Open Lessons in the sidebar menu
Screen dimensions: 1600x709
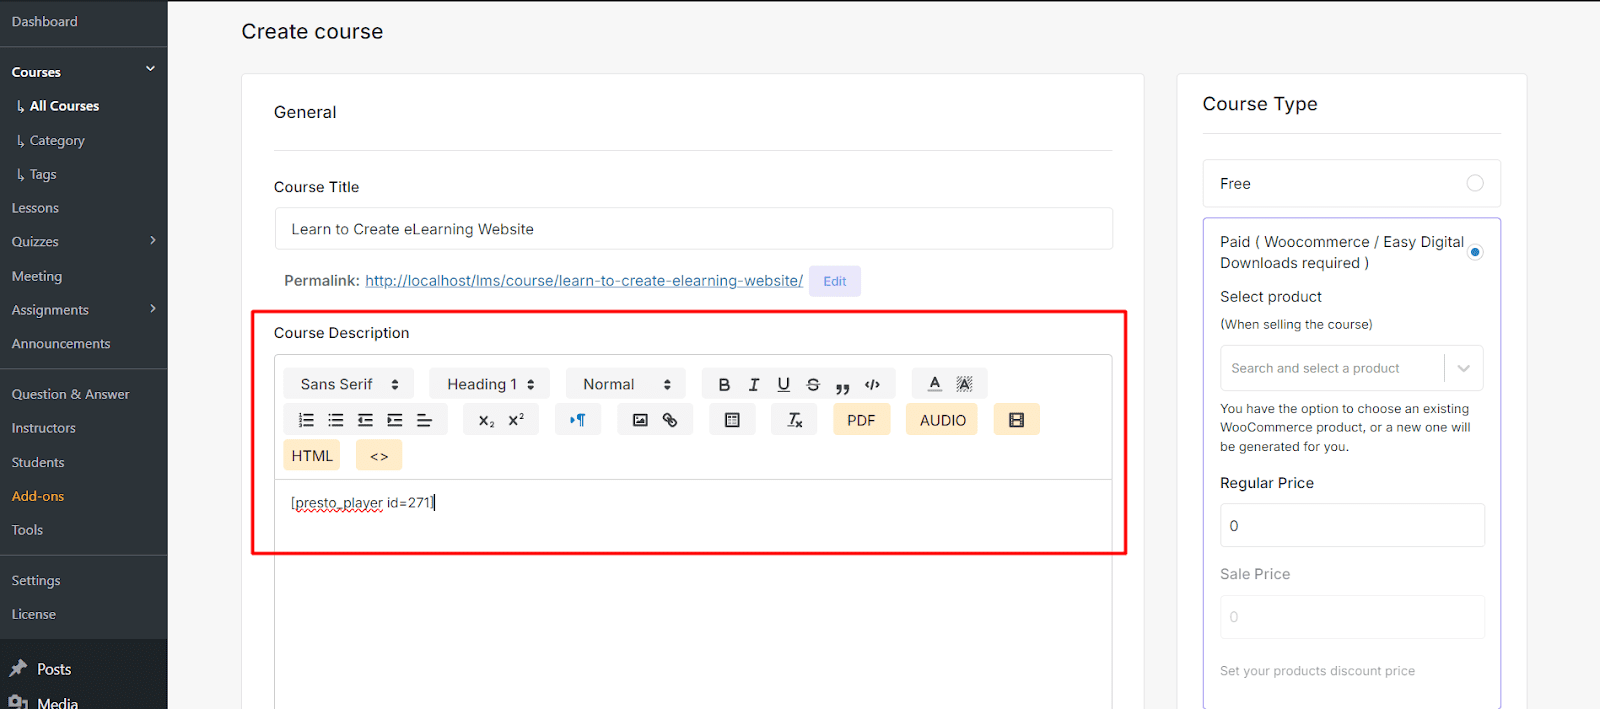[x=35, y=208]
